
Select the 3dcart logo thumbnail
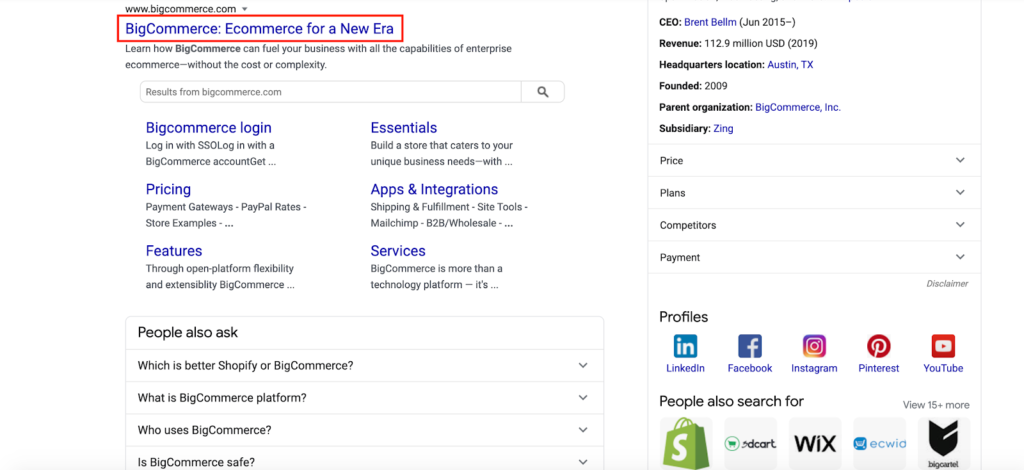[x=750, y=443]
